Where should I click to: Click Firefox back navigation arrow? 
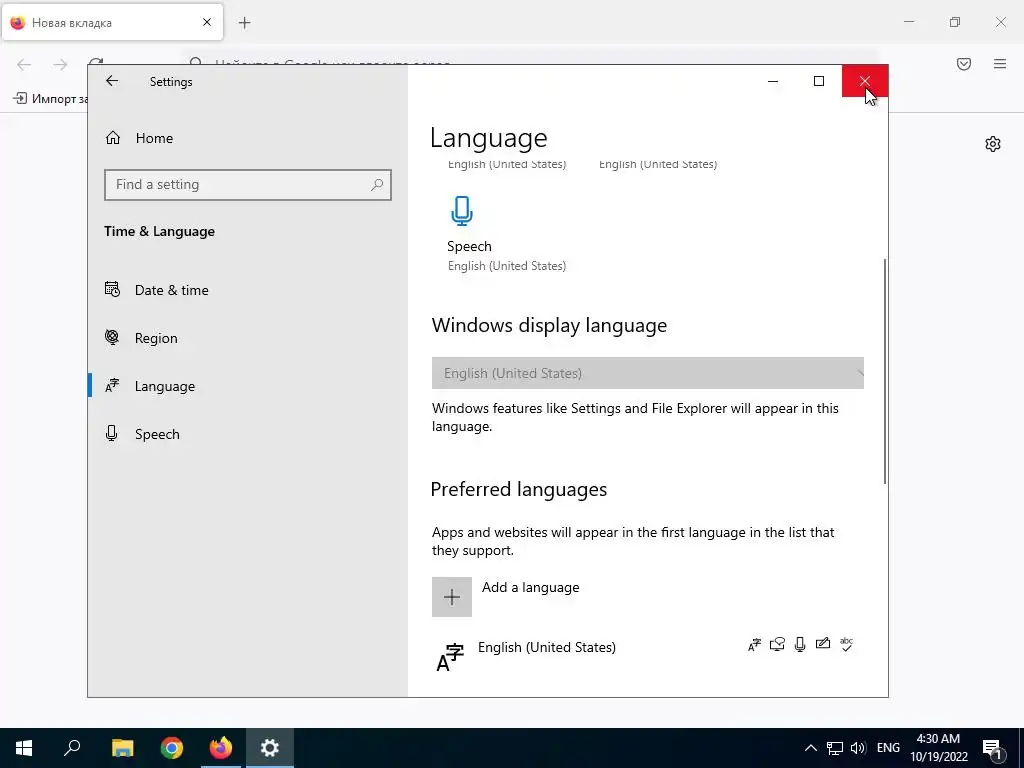pos(24,64)
